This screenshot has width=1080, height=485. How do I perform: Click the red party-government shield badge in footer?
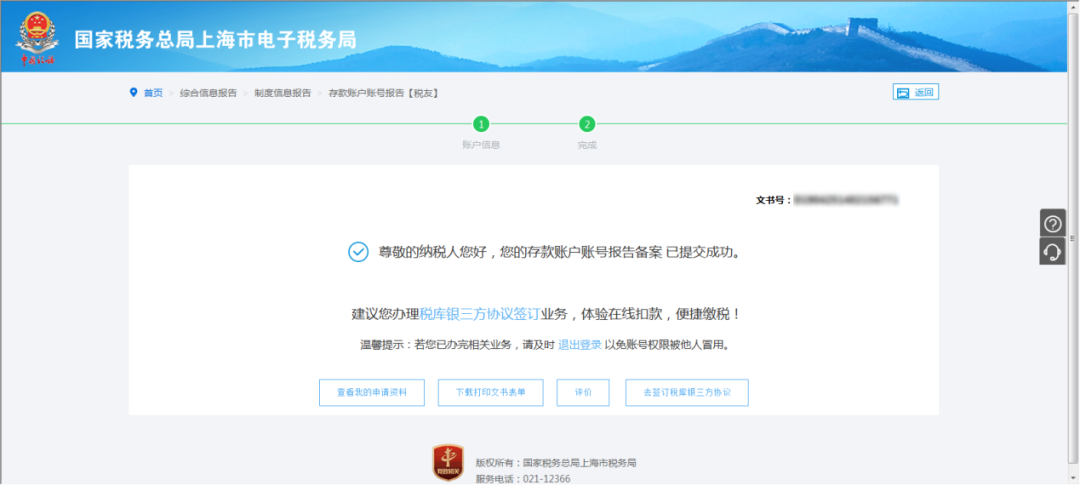click(448, 463)
